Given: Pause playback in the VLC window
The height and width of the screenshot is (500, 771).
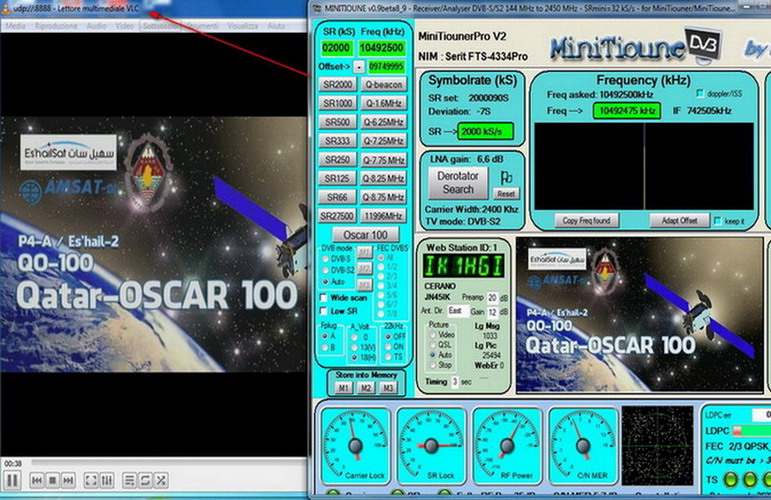Looking at the screenshot, I should tap(12, 480).
